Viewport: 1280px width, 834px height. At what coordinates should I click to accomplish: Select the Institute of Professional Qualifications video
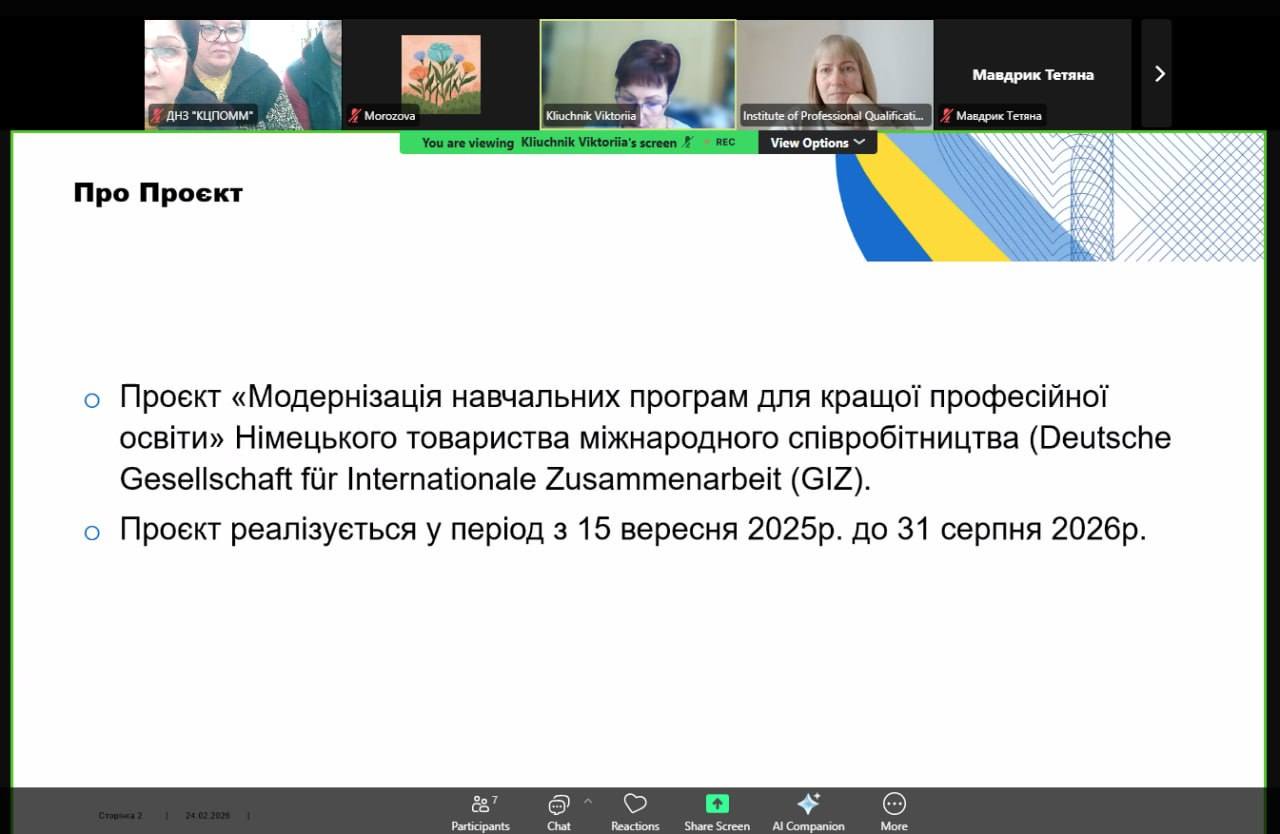click(x=834, y=70)
